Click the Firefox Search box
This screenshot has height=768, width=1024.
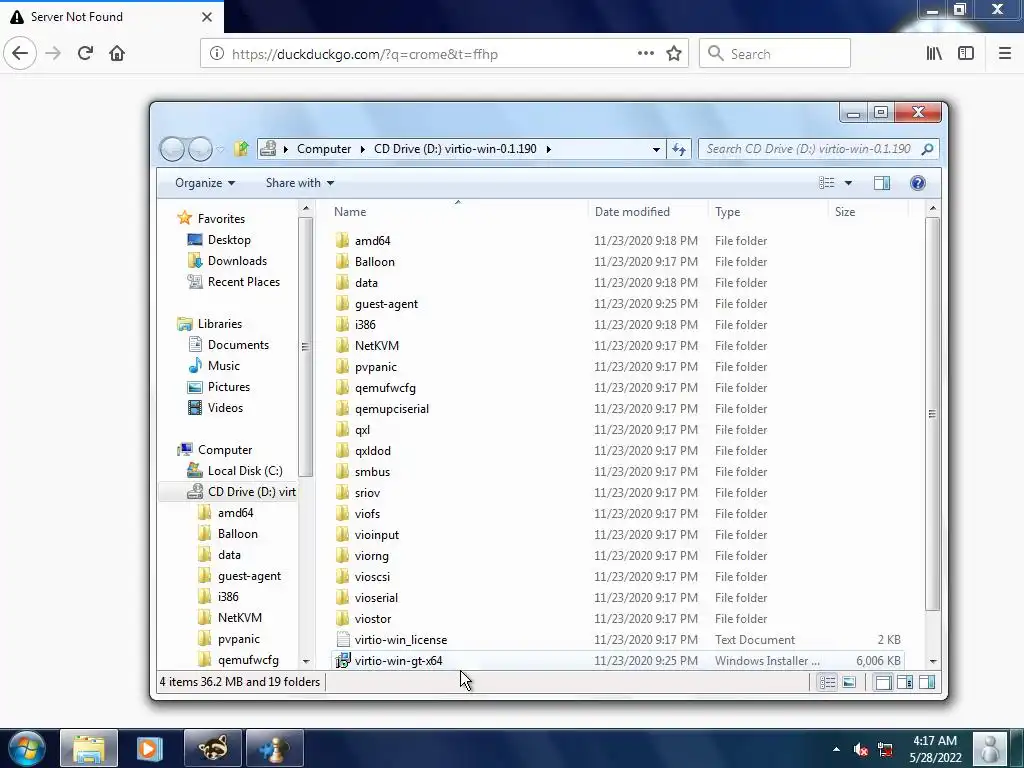[x=775, y=54]
